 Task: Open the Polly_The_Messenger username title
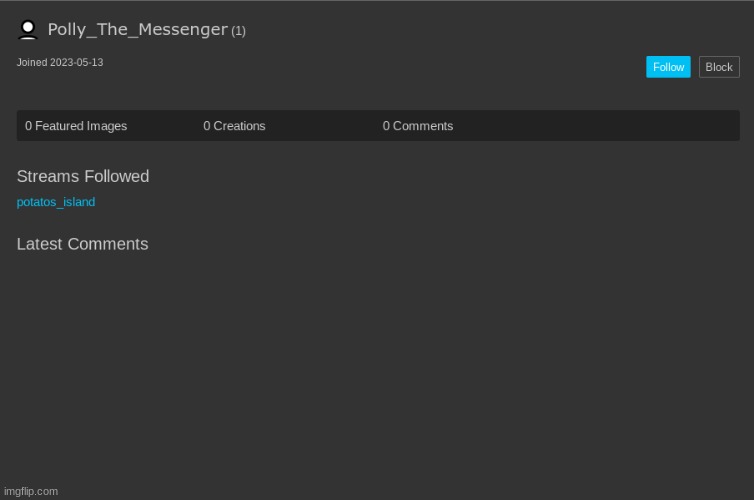pyautogui.click(x=137, y=30)
